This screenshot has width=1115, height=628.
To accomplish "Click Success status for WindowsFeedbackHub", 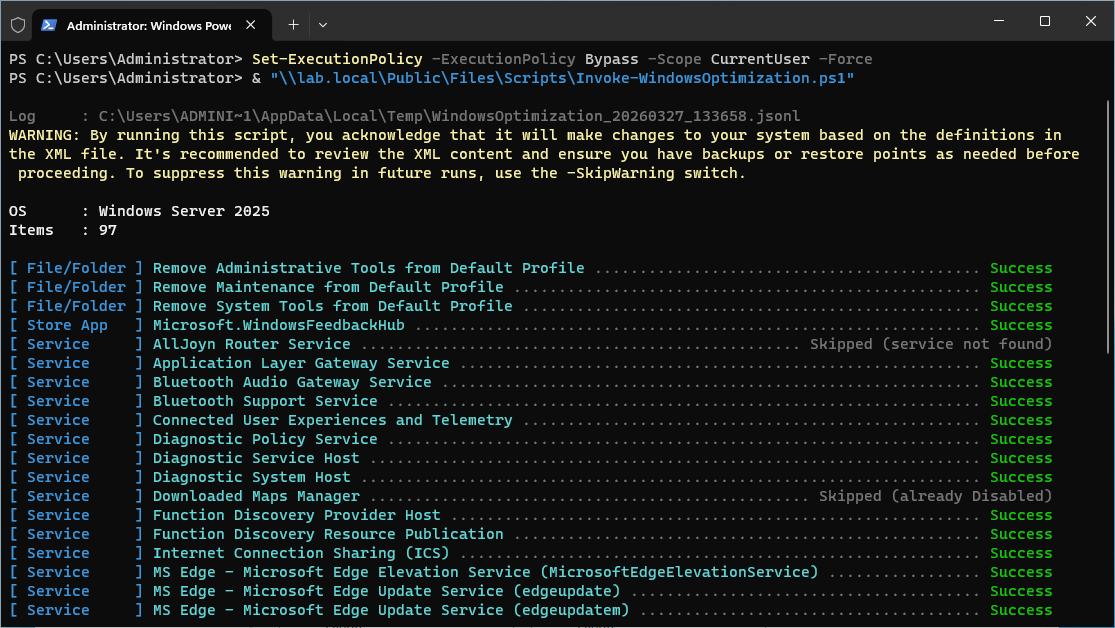I will [1021, 325].
